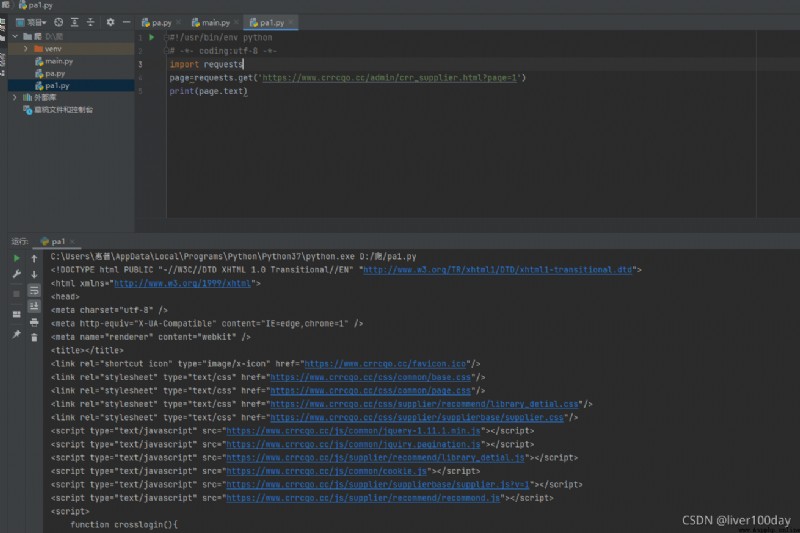Click the collapse all icon in project toolbar

click(x=90, y=22)
